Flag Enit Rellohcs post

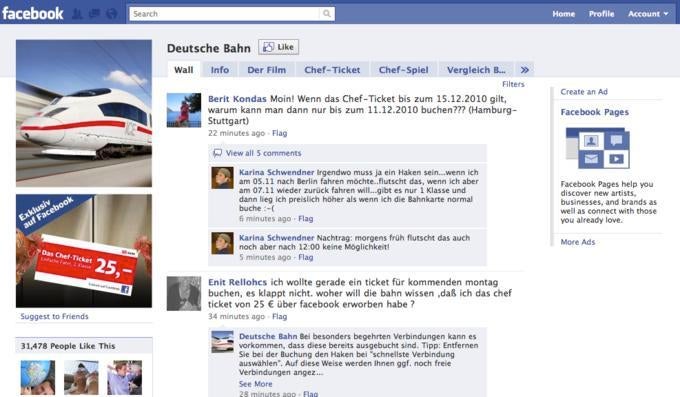pos(279,316)
